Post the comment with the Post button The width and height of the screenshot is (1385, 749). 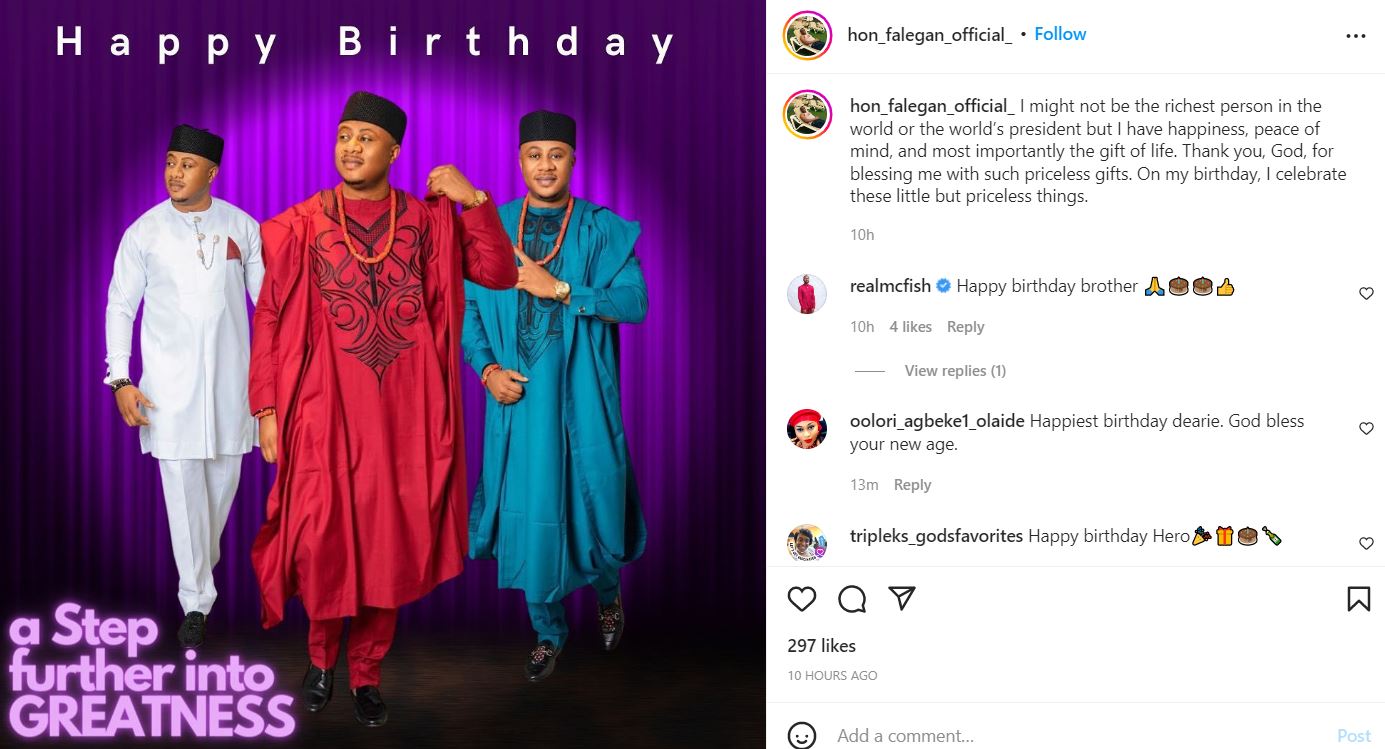pos(1353,735)
